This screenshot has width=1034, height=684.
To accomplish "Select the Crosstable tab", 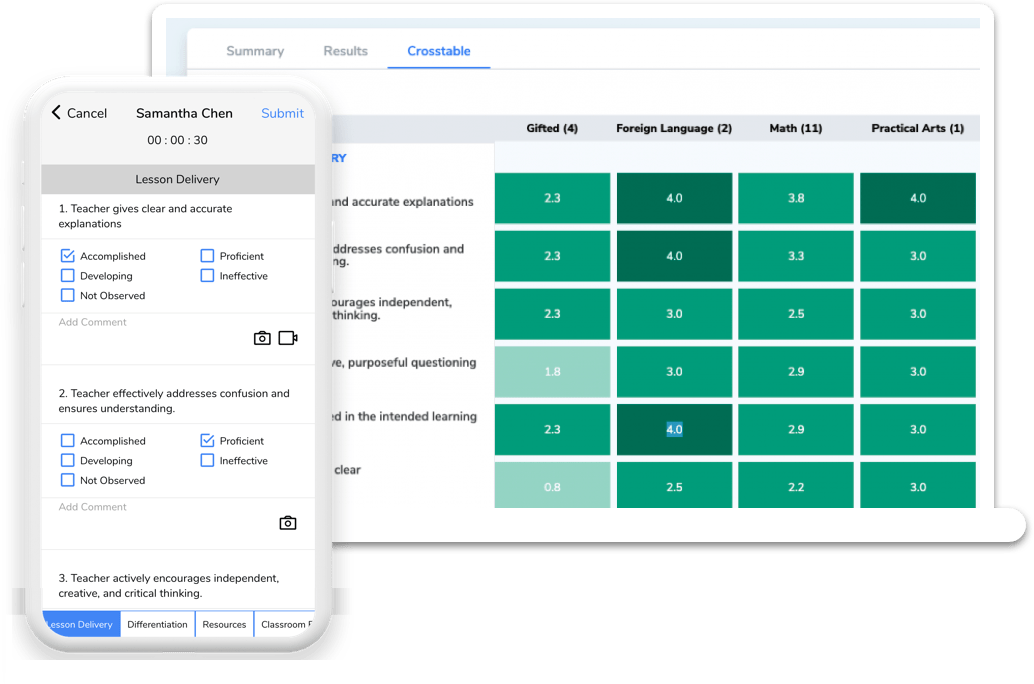I will (x=438, y=51).
